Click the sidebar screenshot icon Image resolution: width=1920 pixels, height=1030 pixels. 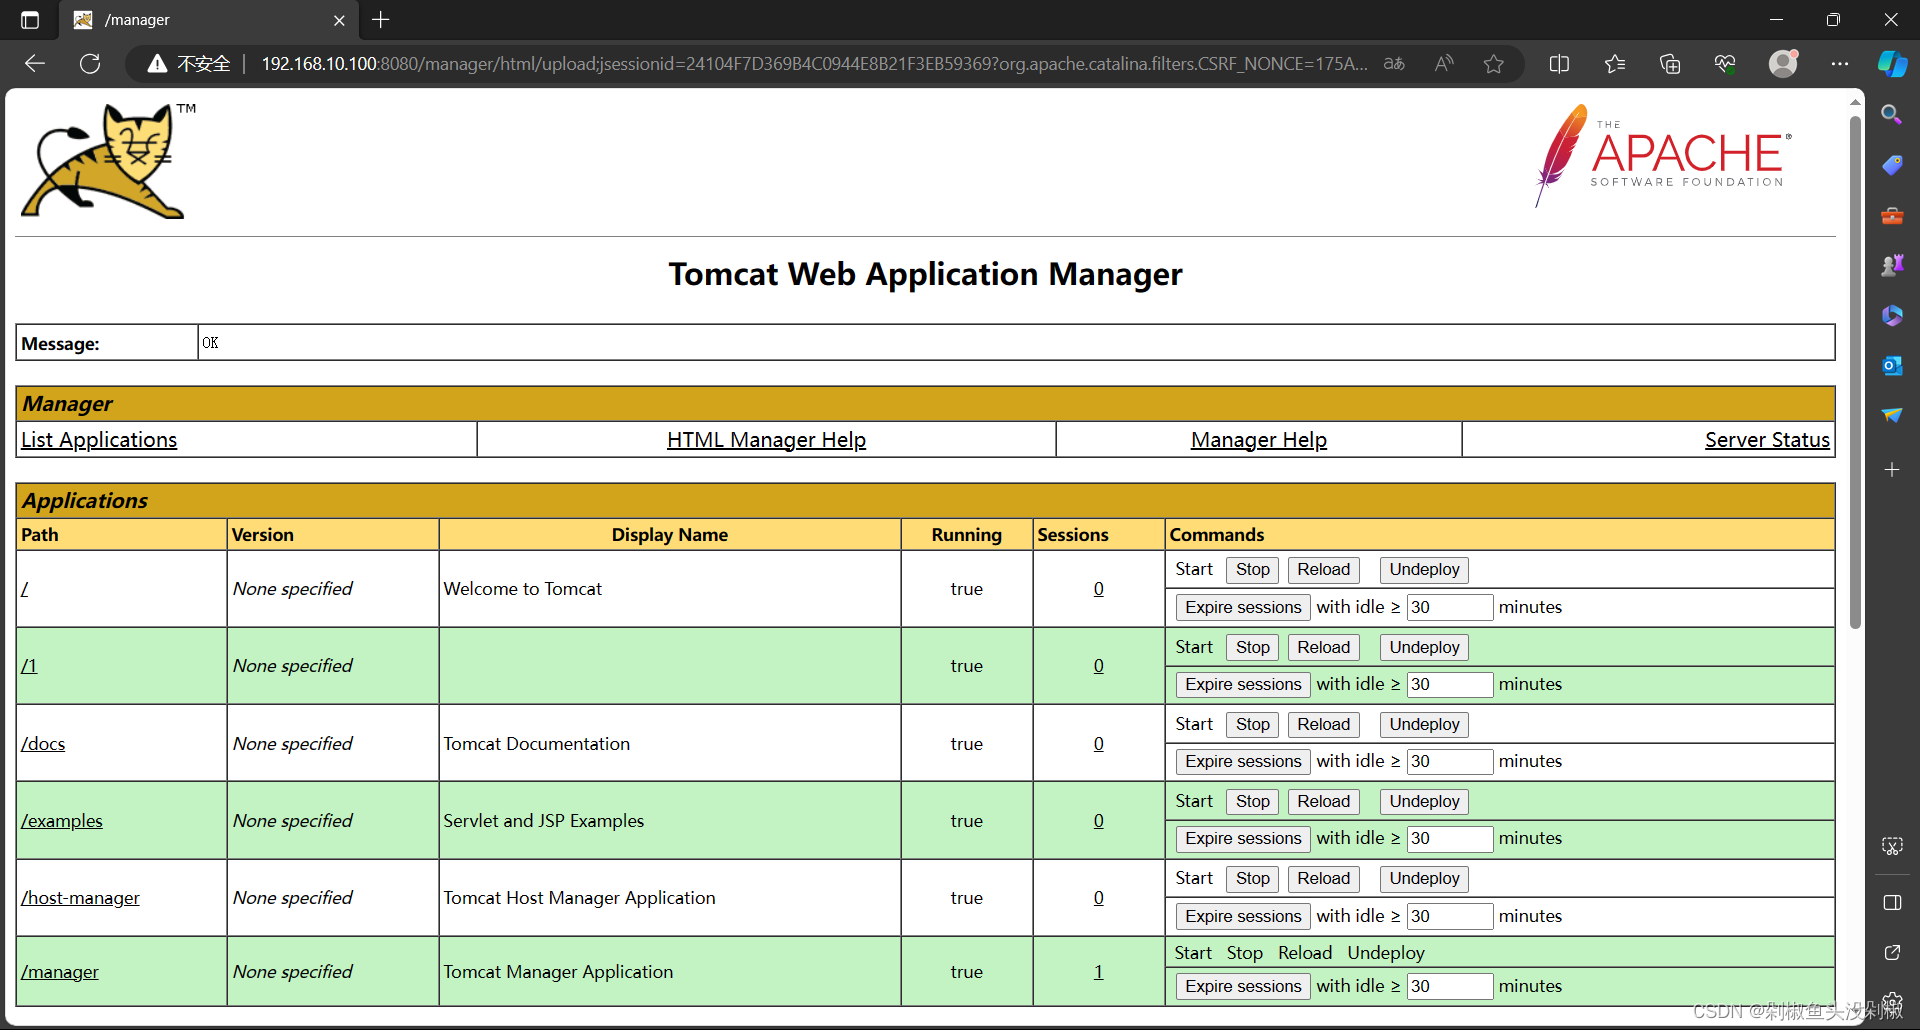click(x=1892, y=846)
